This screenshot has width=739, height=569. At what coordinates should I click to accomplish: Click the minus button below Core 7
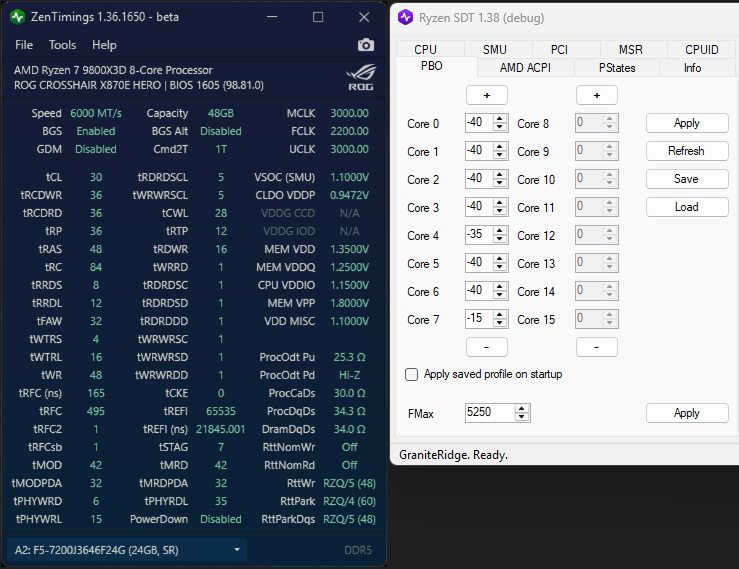point(486,347)
